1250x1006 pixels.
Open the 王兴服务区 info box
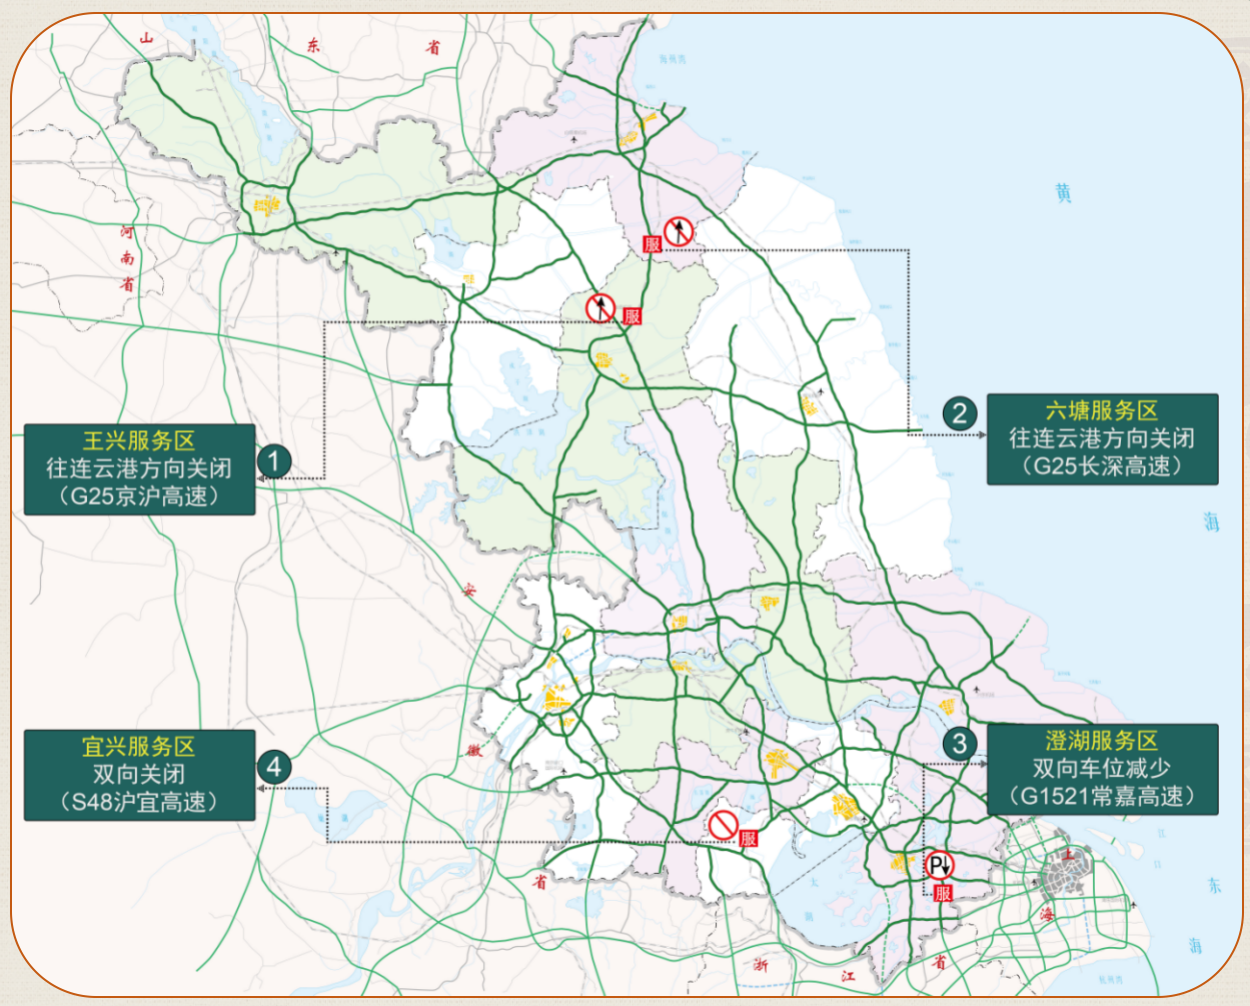click(x=140, y=469)
